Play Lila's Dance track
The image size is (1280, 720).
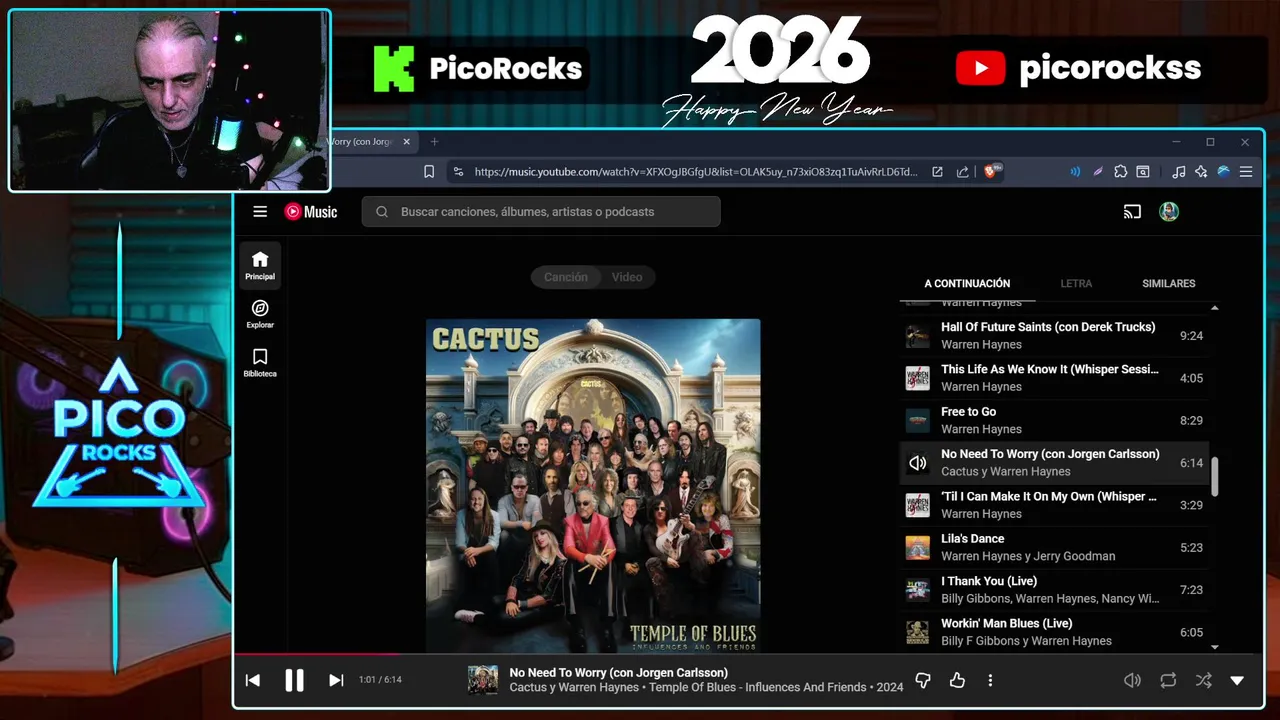click(1054, 547)
